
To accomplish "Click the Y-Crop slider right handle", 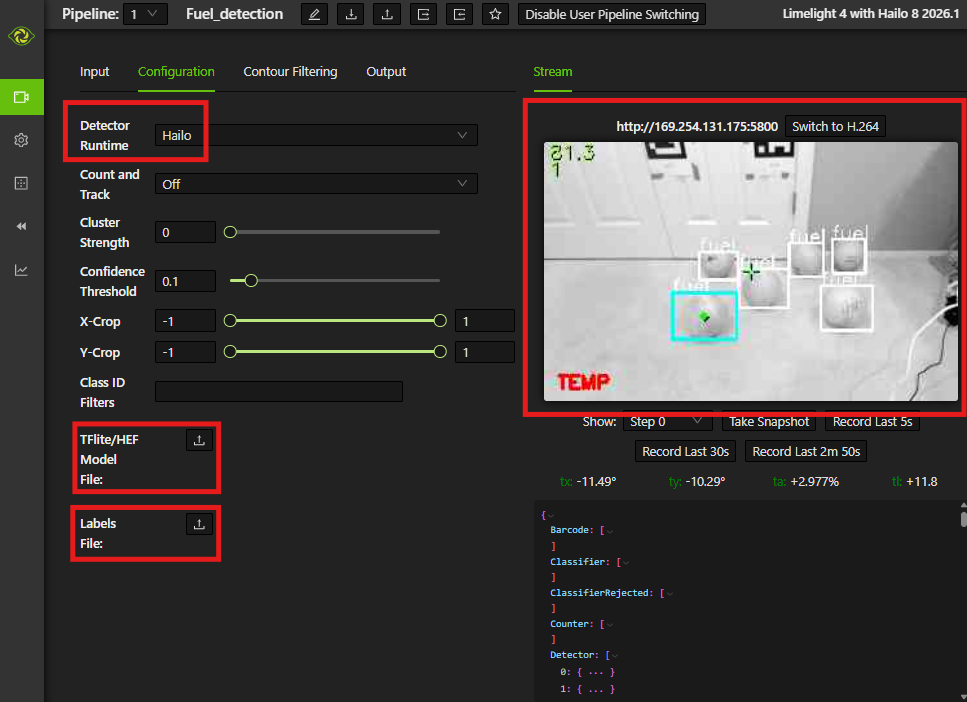I will pos(440,352).
